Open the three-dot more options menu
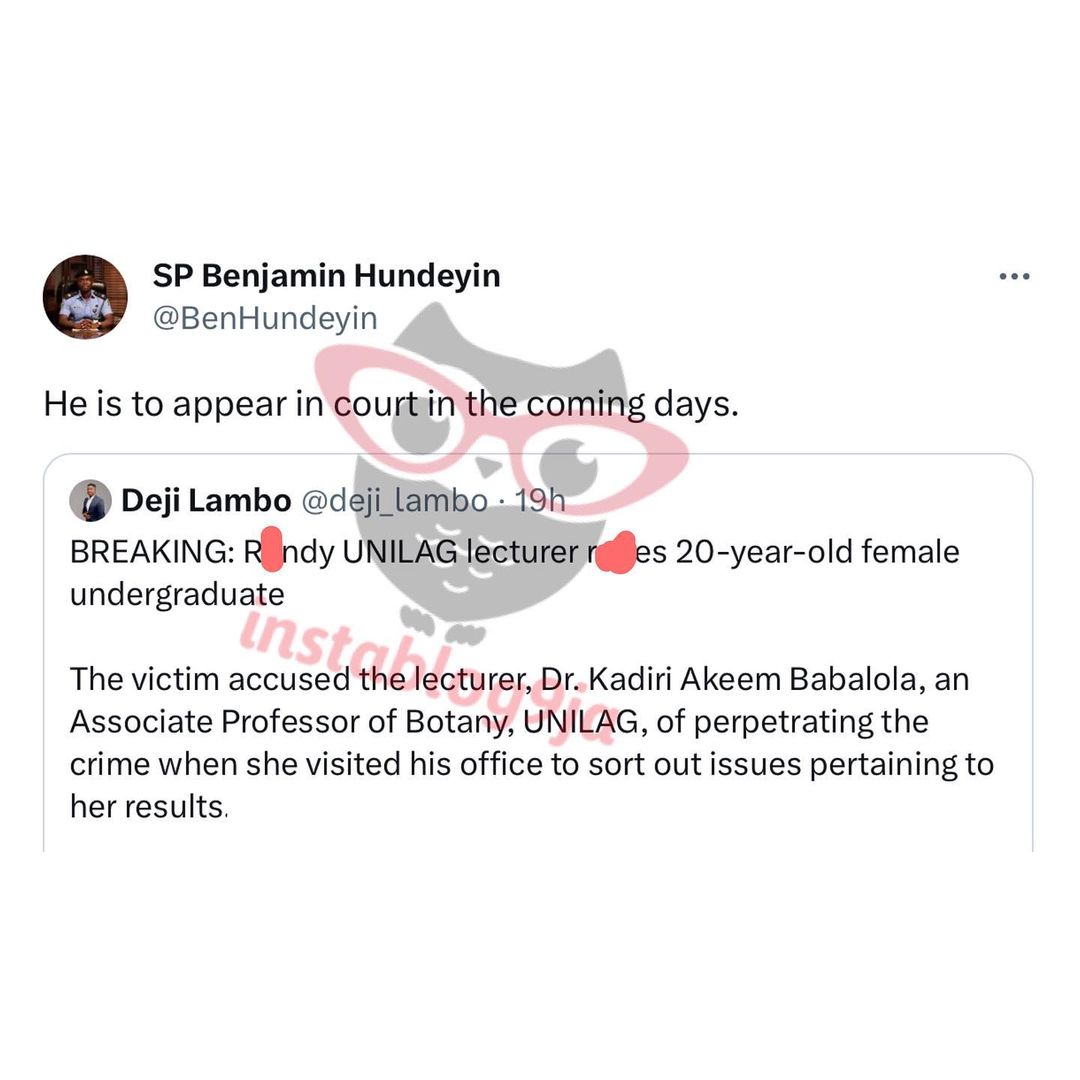Screen dimensions: 1080x1080 [x=1014, y=276]
